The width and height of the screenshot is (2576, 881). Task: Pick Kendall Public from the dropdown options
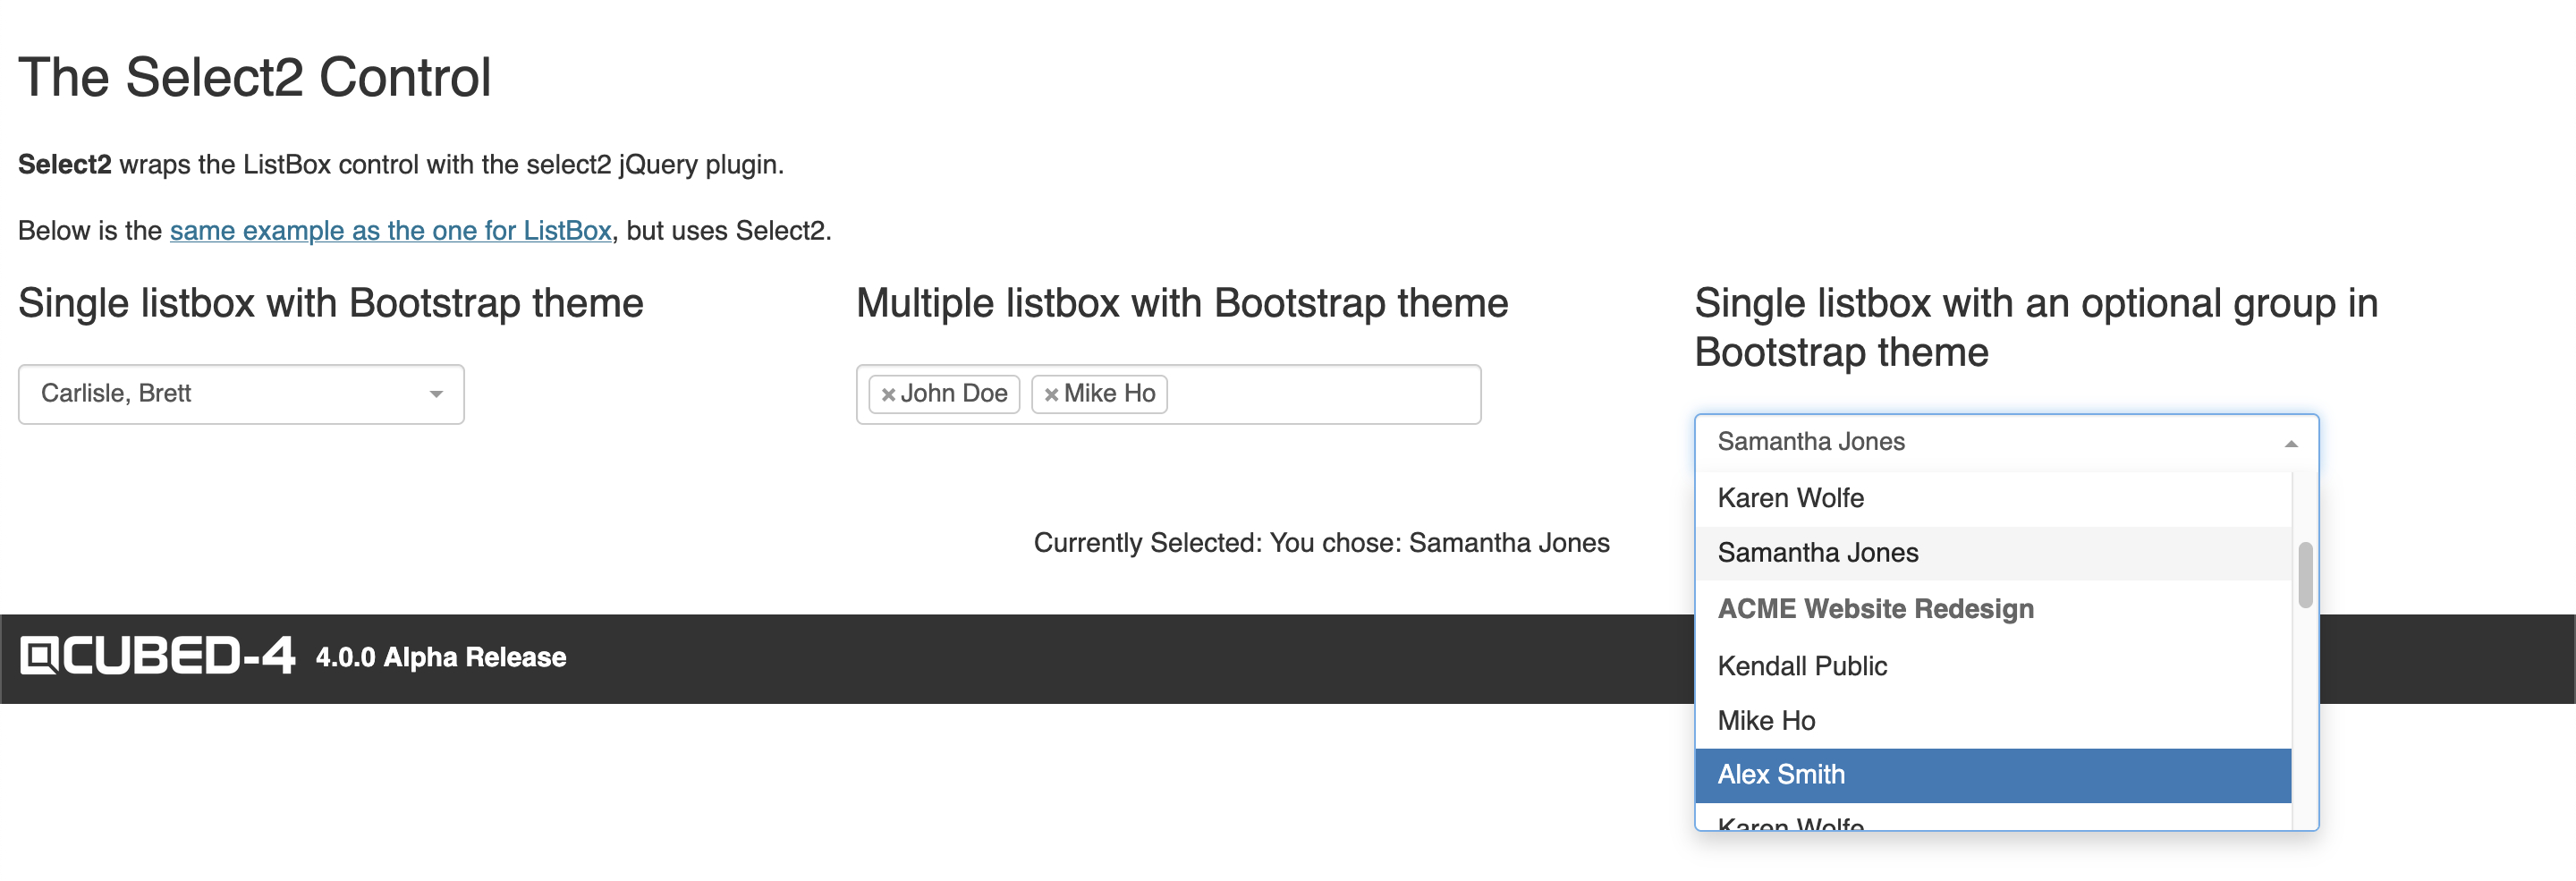click(x=1802, y=666)
